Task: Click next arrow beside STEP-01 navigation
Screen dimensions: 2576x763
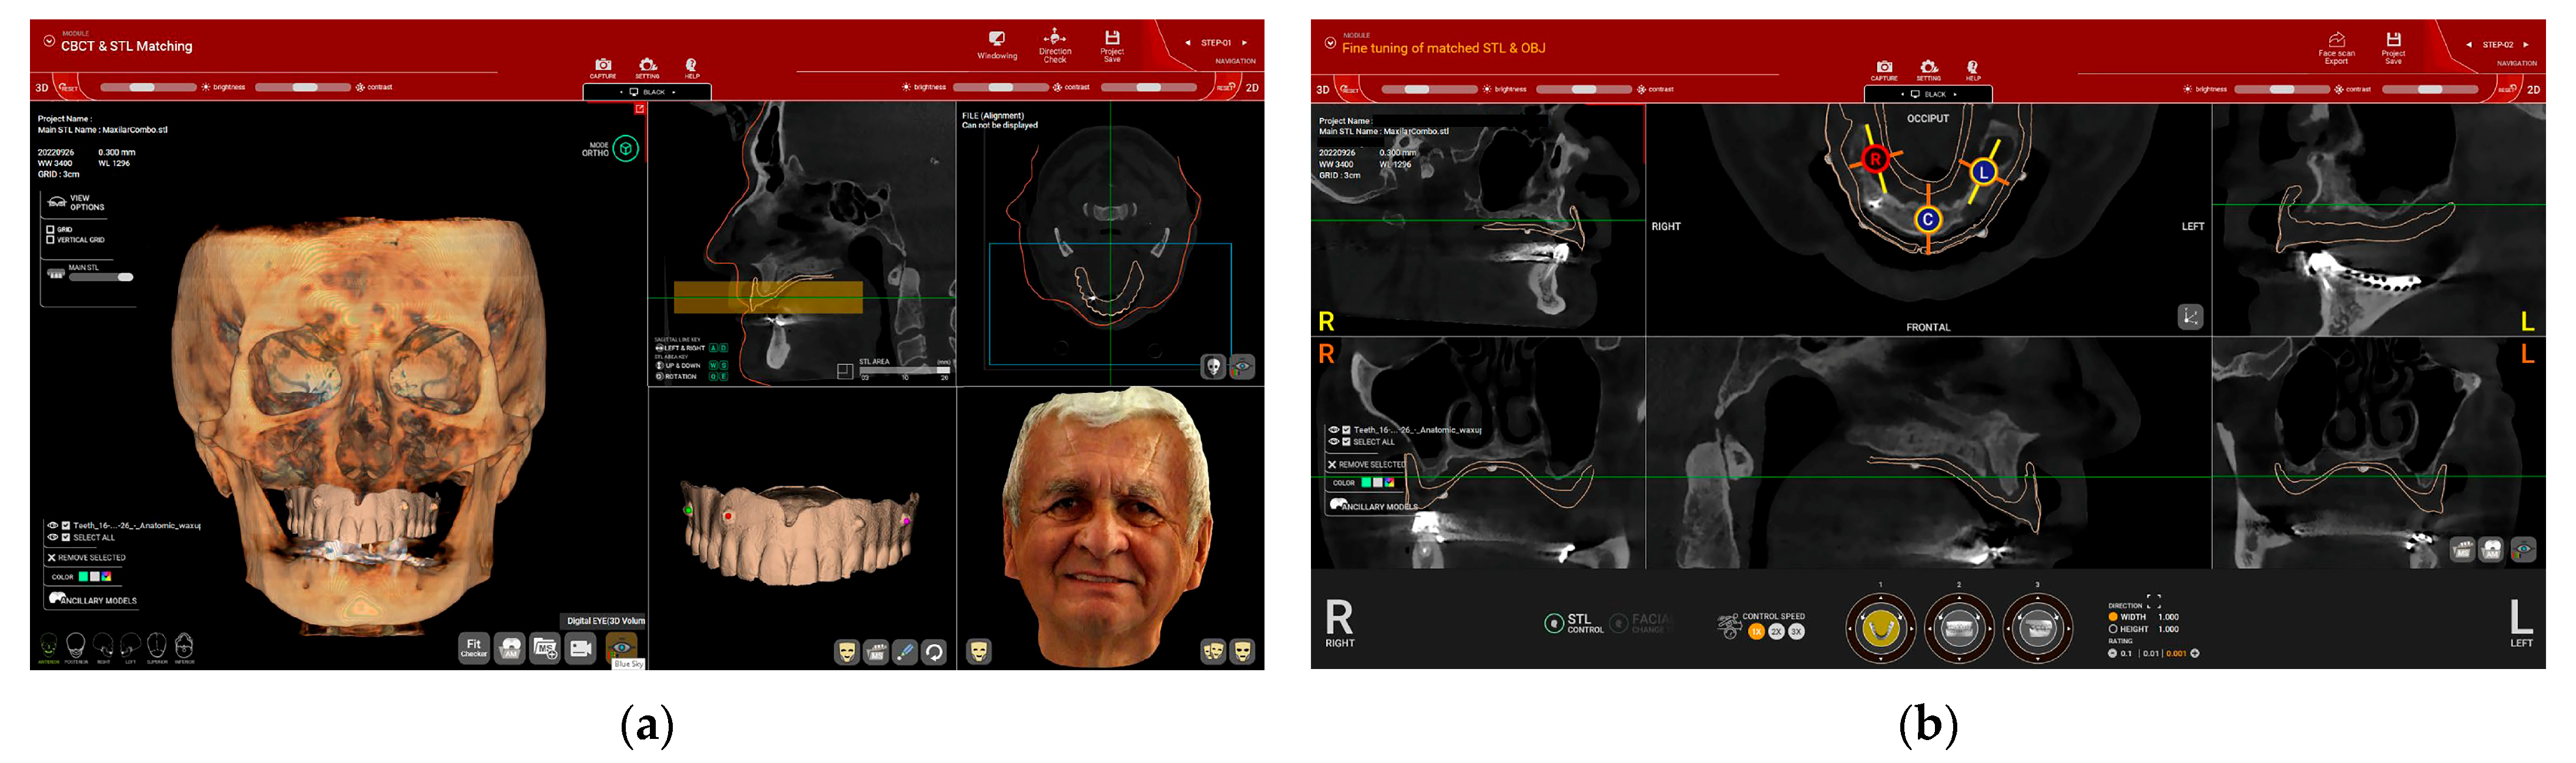Action: point(1244,43)
